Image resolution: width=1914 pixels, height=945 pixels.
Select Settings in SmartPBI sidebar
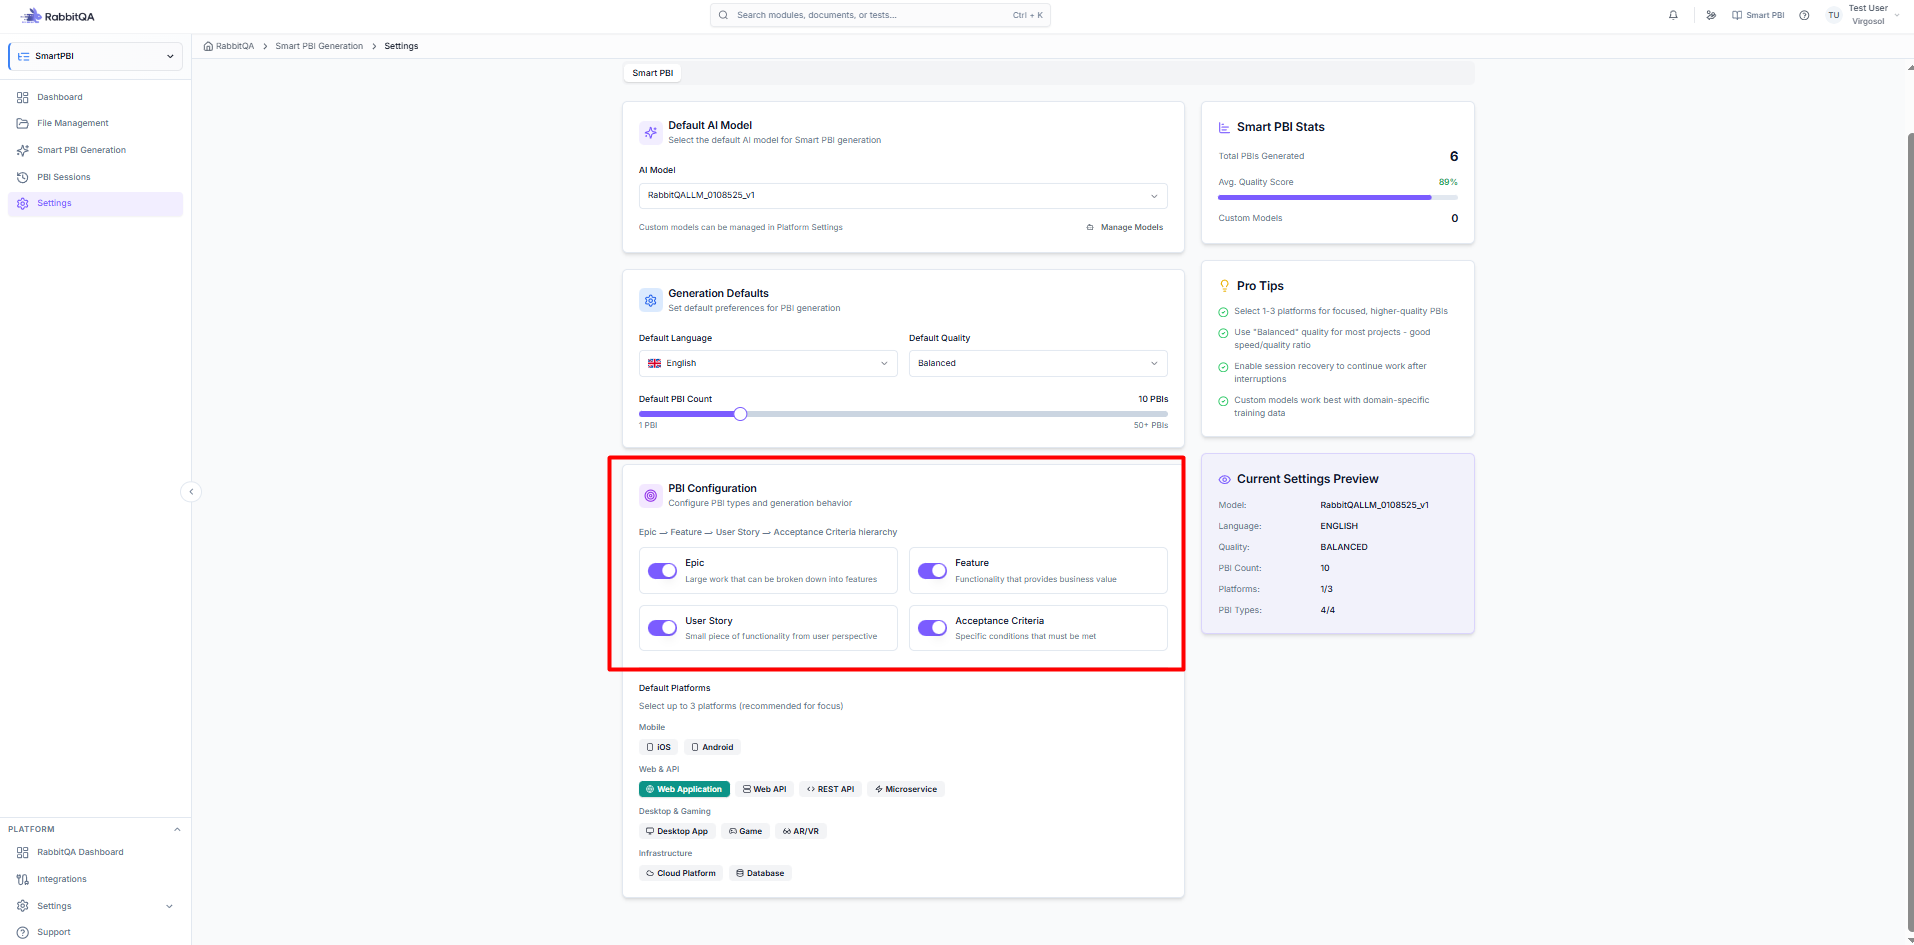95,204
